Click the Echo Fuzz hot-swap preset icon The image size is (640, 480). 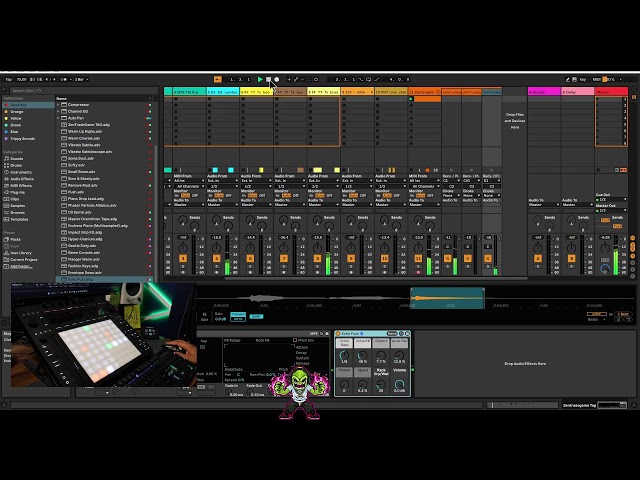401,333
